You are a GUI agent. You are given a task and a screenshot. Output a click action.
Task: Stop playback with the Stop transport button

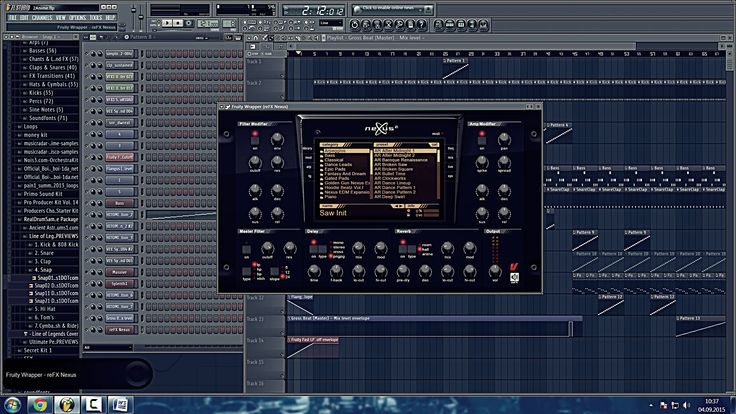178,23
